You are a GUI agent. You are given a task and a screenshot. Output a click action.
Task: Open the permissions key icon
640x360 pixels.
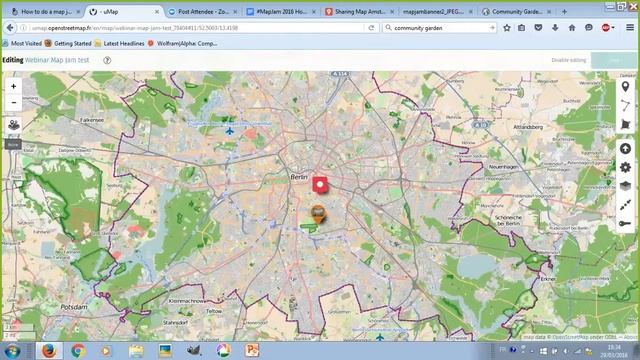pyautogui.click(x=625, y=223)
